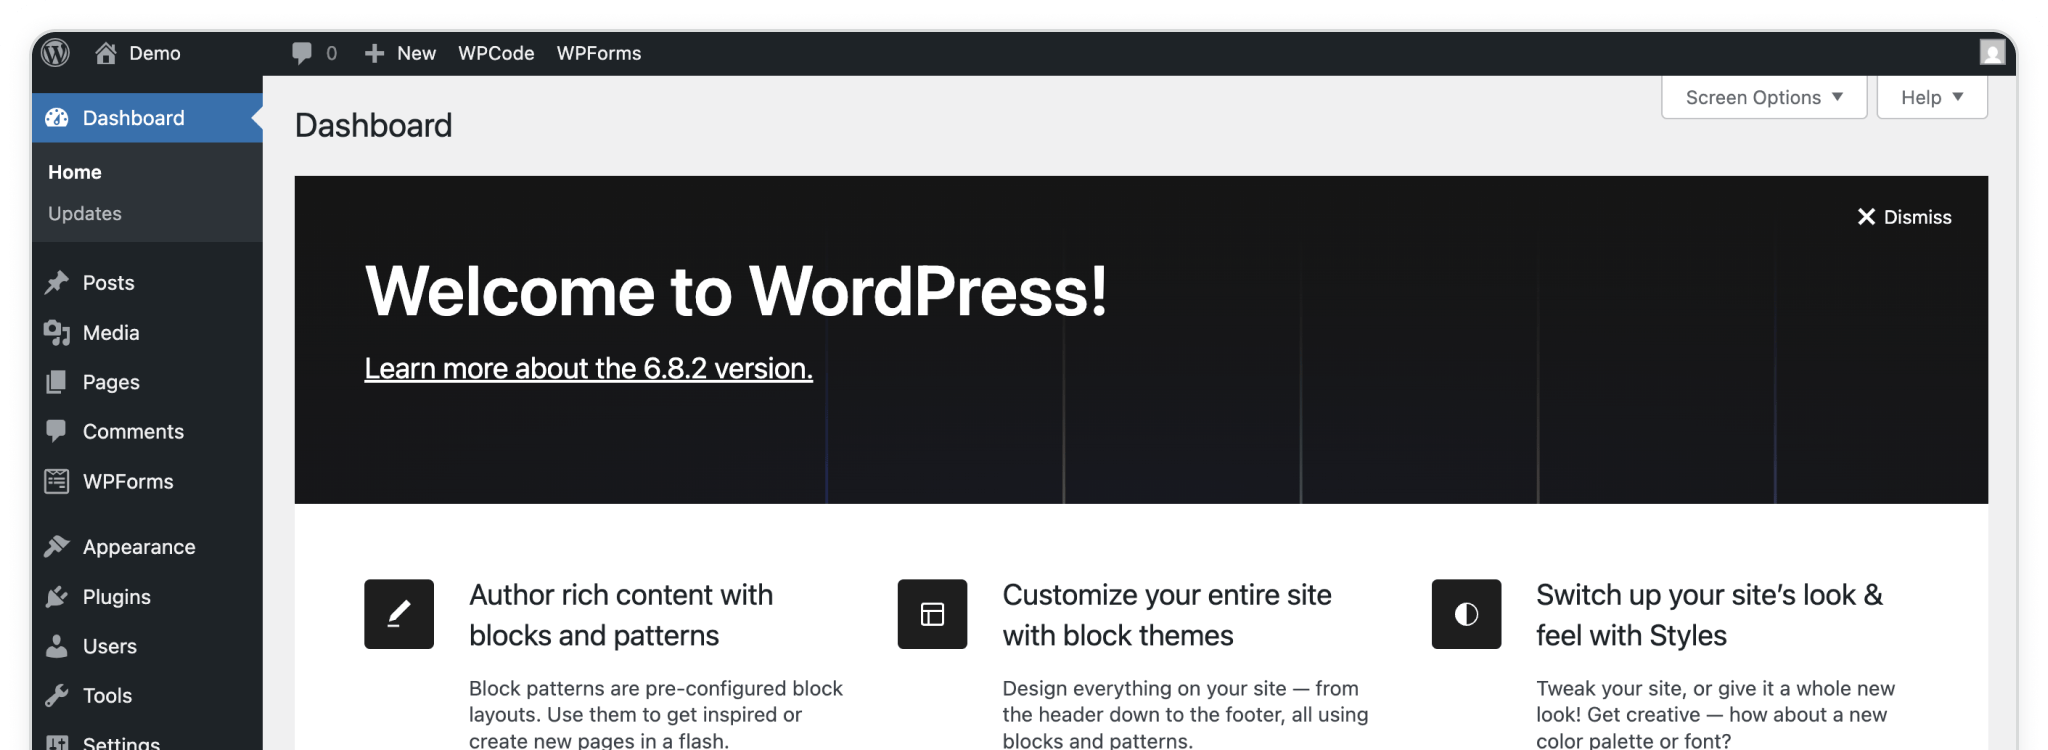Open the Dashboard menu label
This screenshot has width=2048, height=750.
(x=134, y=118)
